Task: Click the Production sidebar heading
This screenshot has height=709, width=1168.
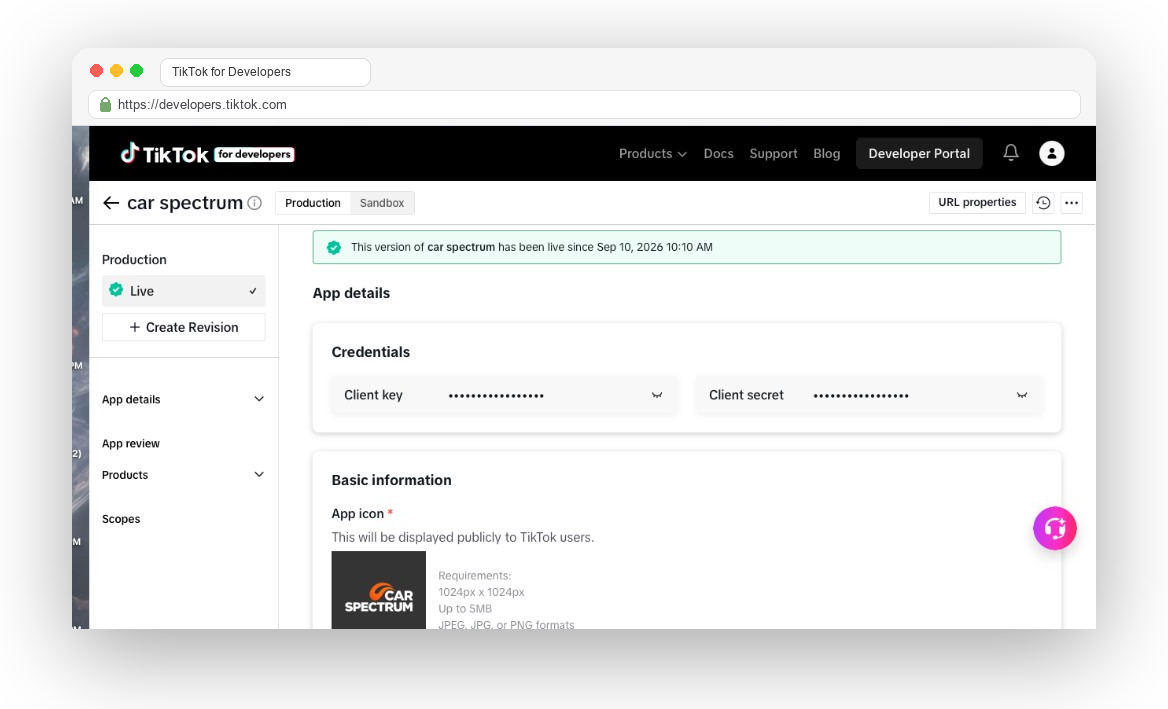Action: (x=134, y=259)
